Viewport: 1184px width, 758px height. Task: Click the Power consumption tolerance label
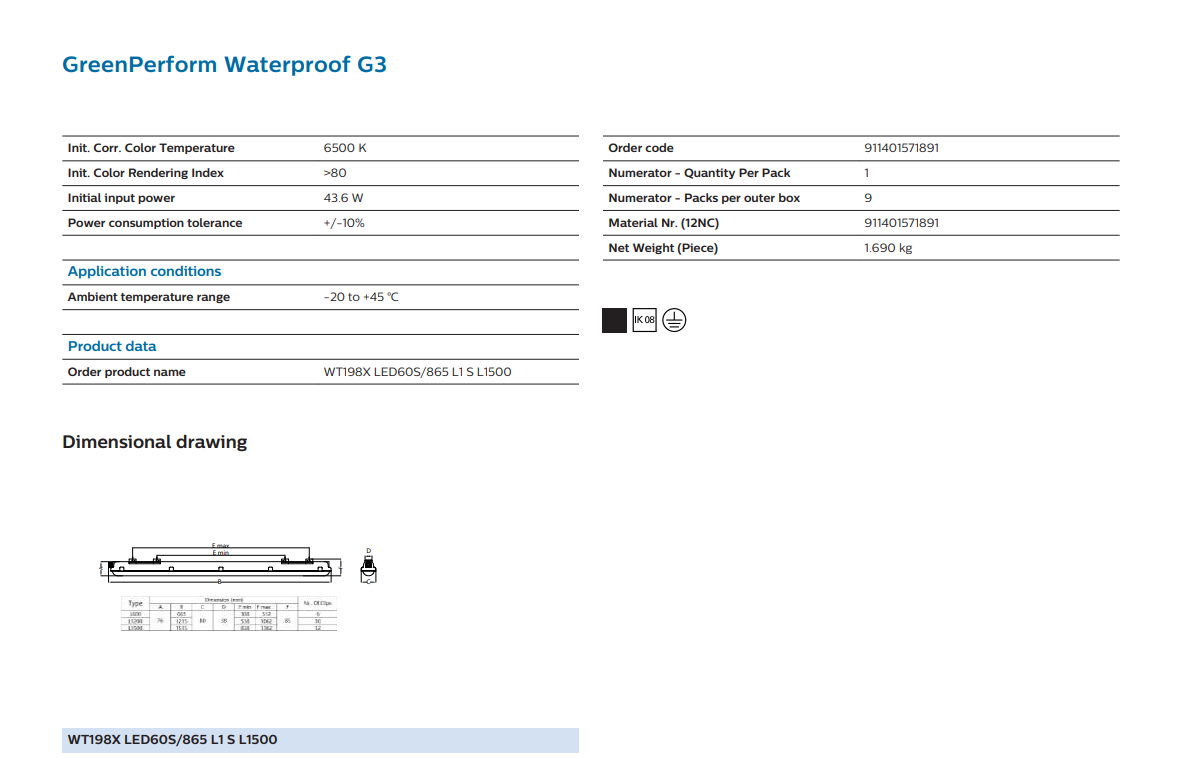[x=155, y=223]
